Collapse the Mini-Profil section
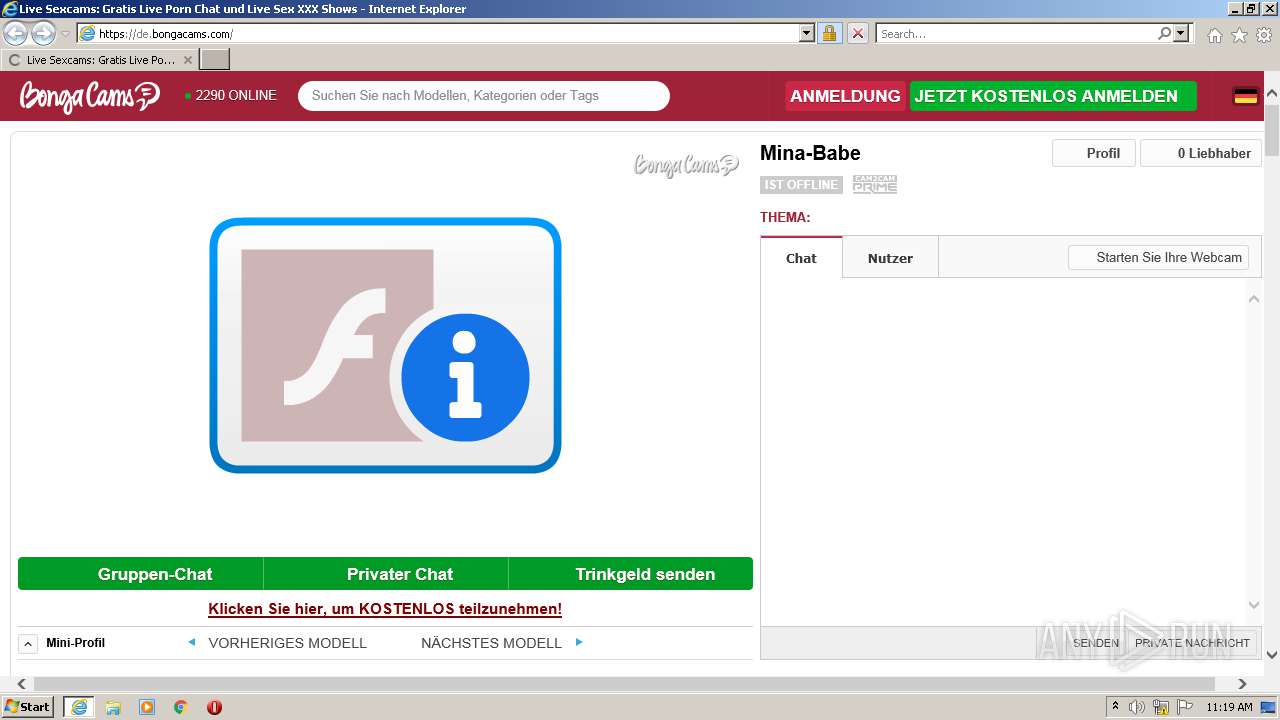The width and height of the screenshot is (1280, 720). (29, 643)
